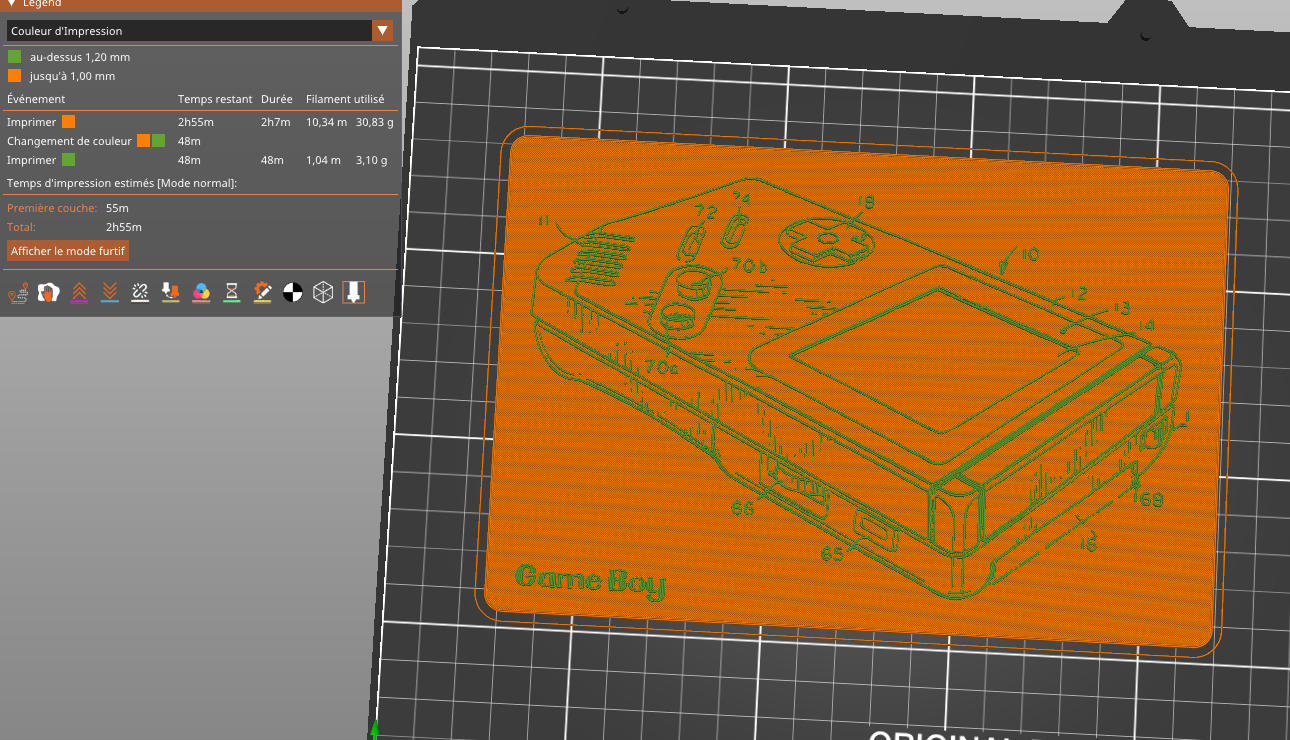Toggle shells wireframe cube icon
Image resolution: width=1290 pixels, height=740 pixels.
[323, 292]
